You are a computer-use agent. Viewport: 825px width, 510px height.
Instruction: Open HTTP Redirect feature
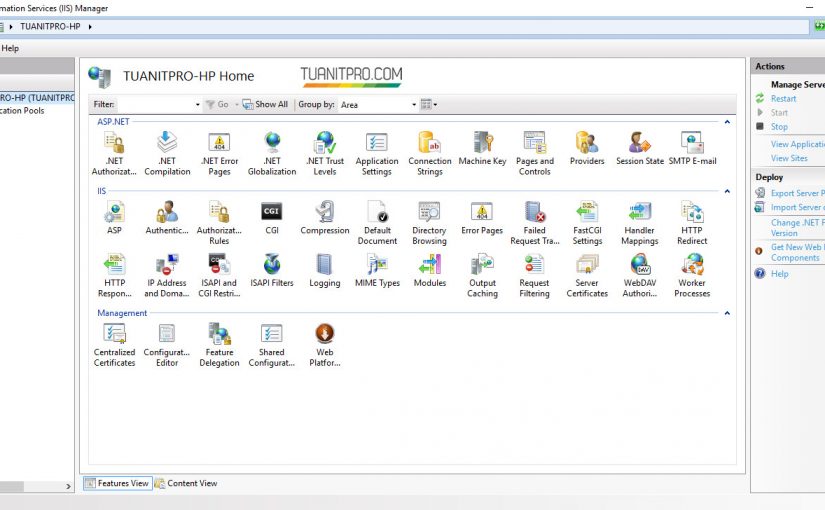[692, 223]
